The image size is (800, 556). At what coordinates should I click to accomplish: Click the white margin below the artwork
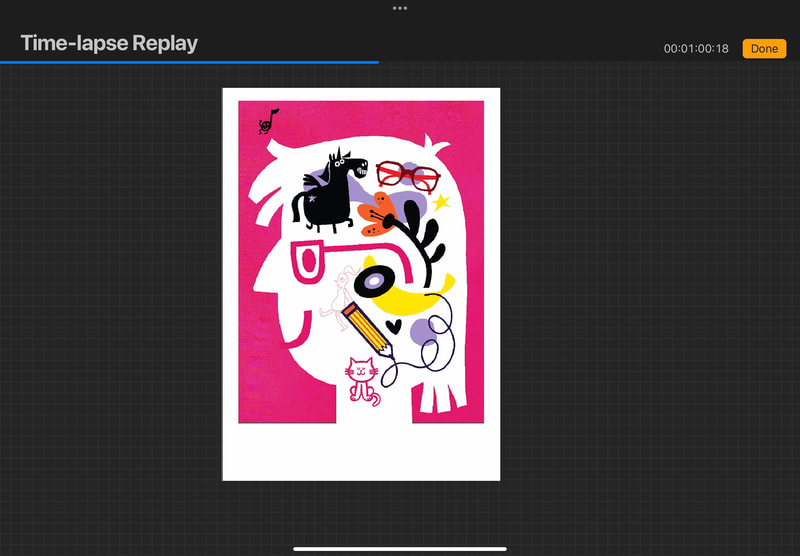[360, 452]
